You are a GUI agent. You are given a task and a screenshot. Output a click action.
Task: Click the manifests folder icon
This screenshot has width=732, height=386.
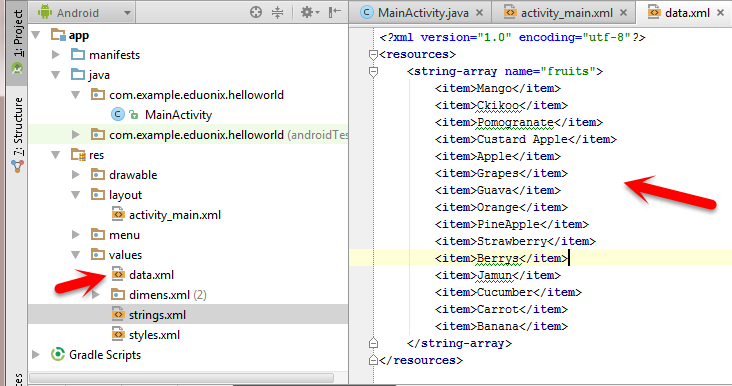point(77,55)
